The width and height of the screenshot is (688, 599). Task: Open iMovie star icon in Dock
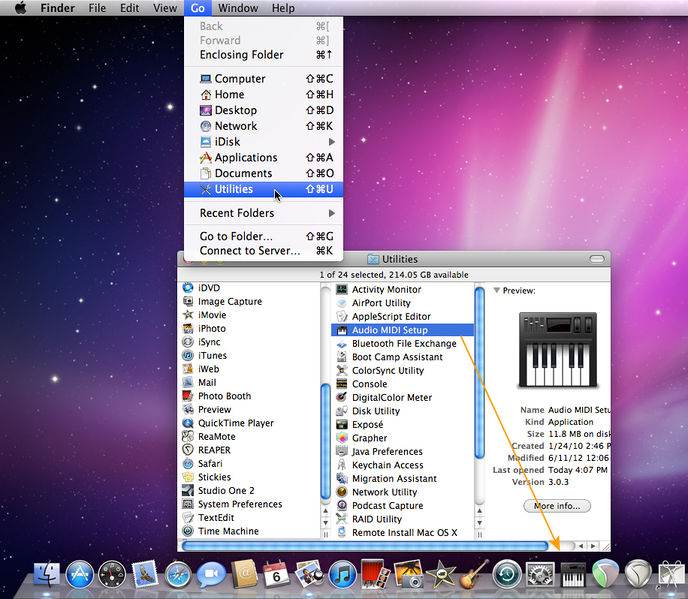[441, 574]
